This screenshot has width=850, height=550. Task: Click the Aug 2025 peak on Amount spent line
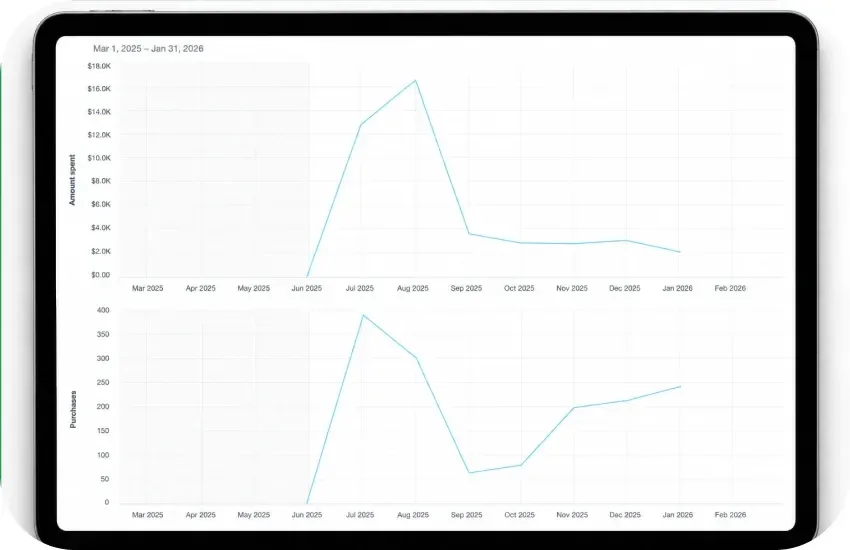(x=415, y=81)
